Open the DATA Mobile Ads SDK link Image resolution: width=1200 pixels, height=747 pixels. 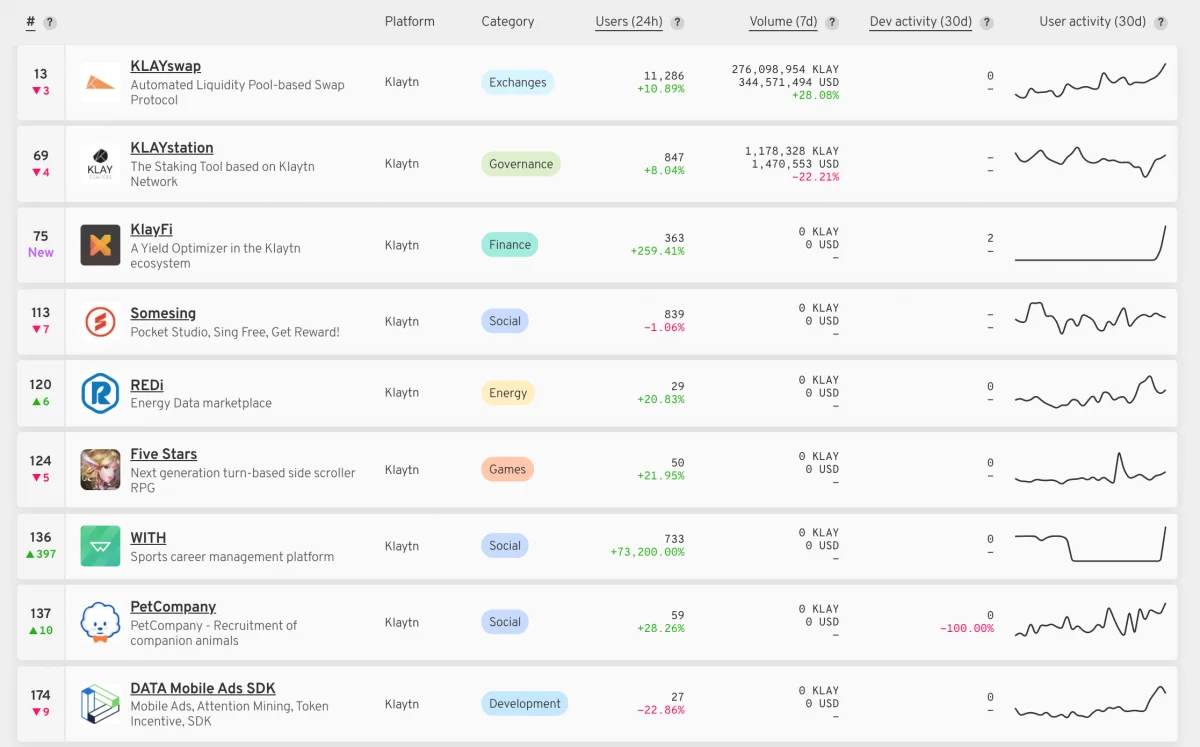pyautogui.click(x=203, y=688)
